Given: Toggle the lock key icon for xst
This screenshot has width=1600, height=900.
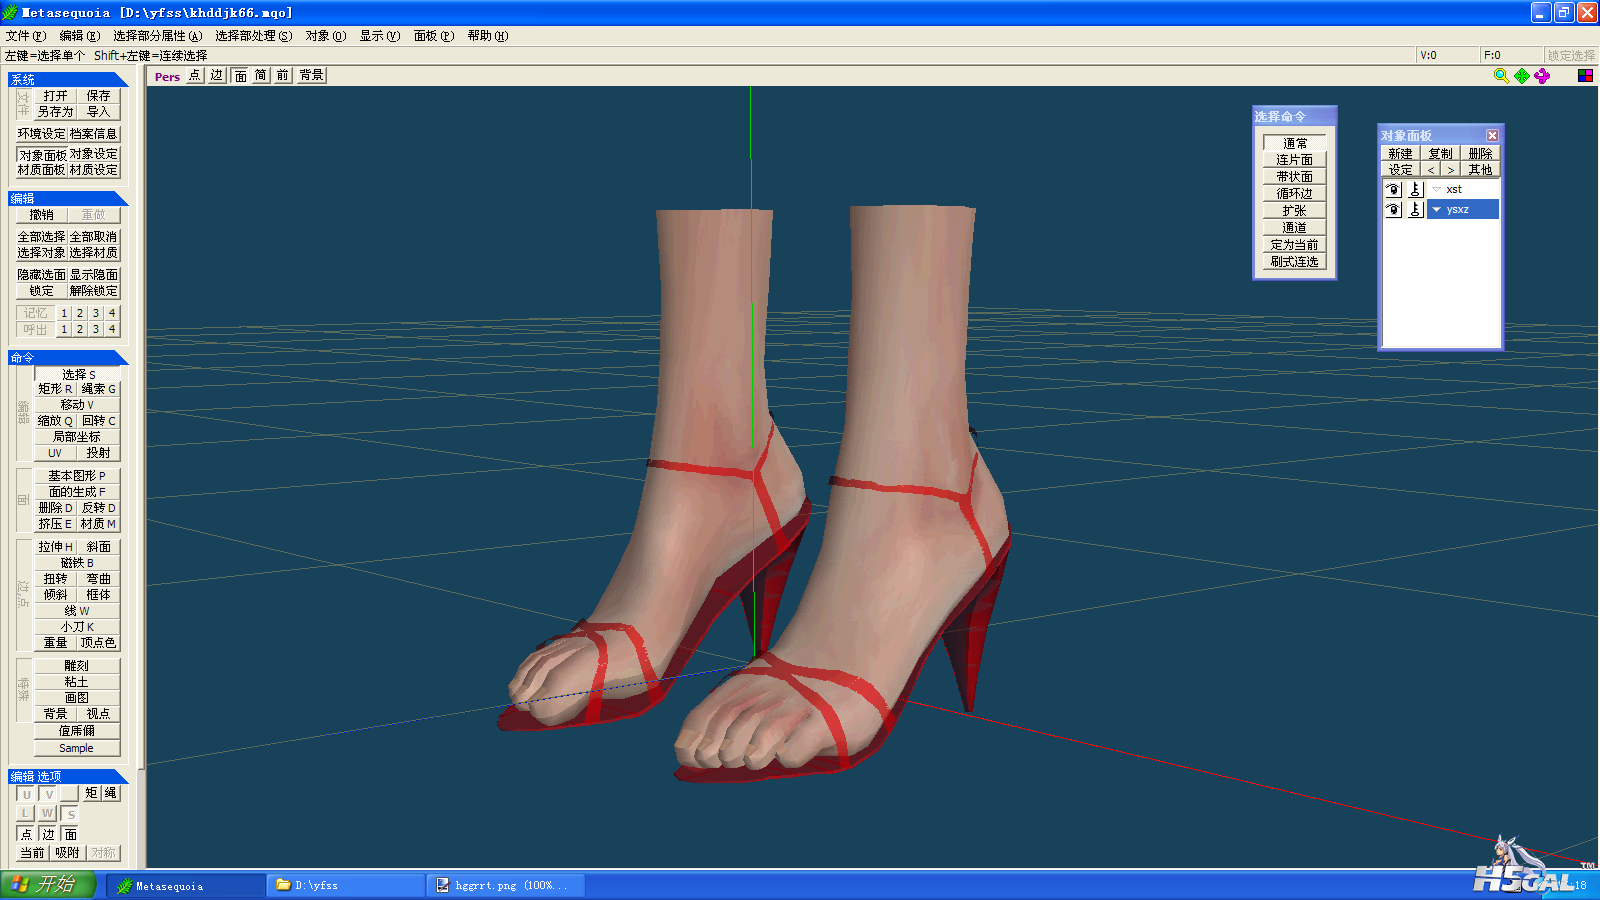Looking at the screenshot, I should coord(1415,189).
